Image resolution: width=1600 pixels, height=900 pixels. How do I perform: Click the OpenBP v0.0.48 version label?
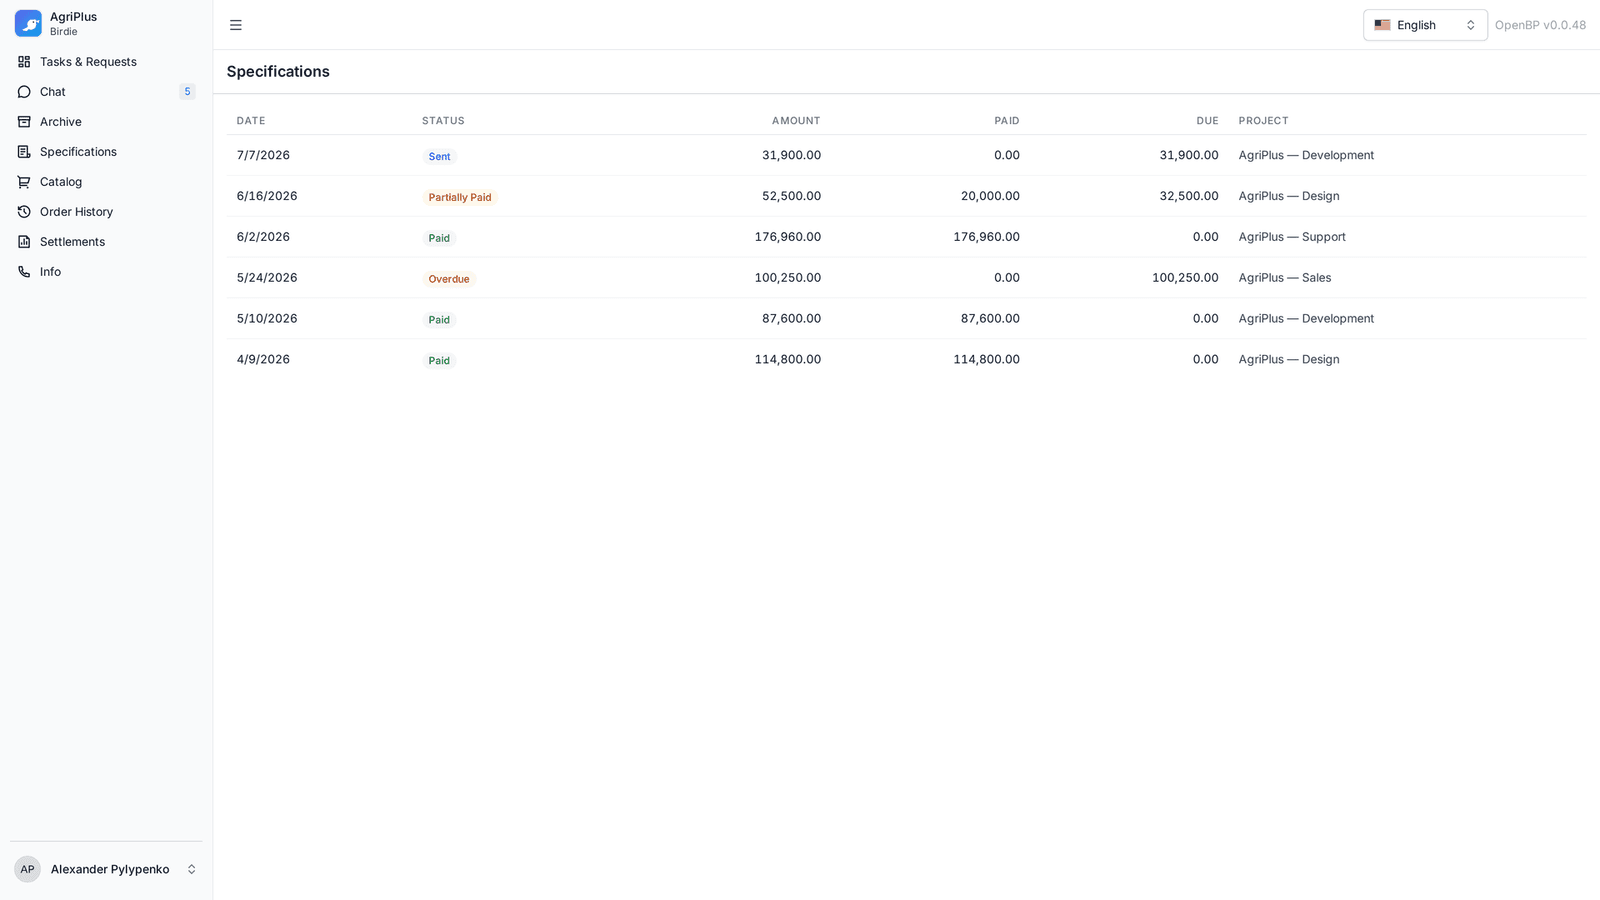click(x=1540, y=25)
